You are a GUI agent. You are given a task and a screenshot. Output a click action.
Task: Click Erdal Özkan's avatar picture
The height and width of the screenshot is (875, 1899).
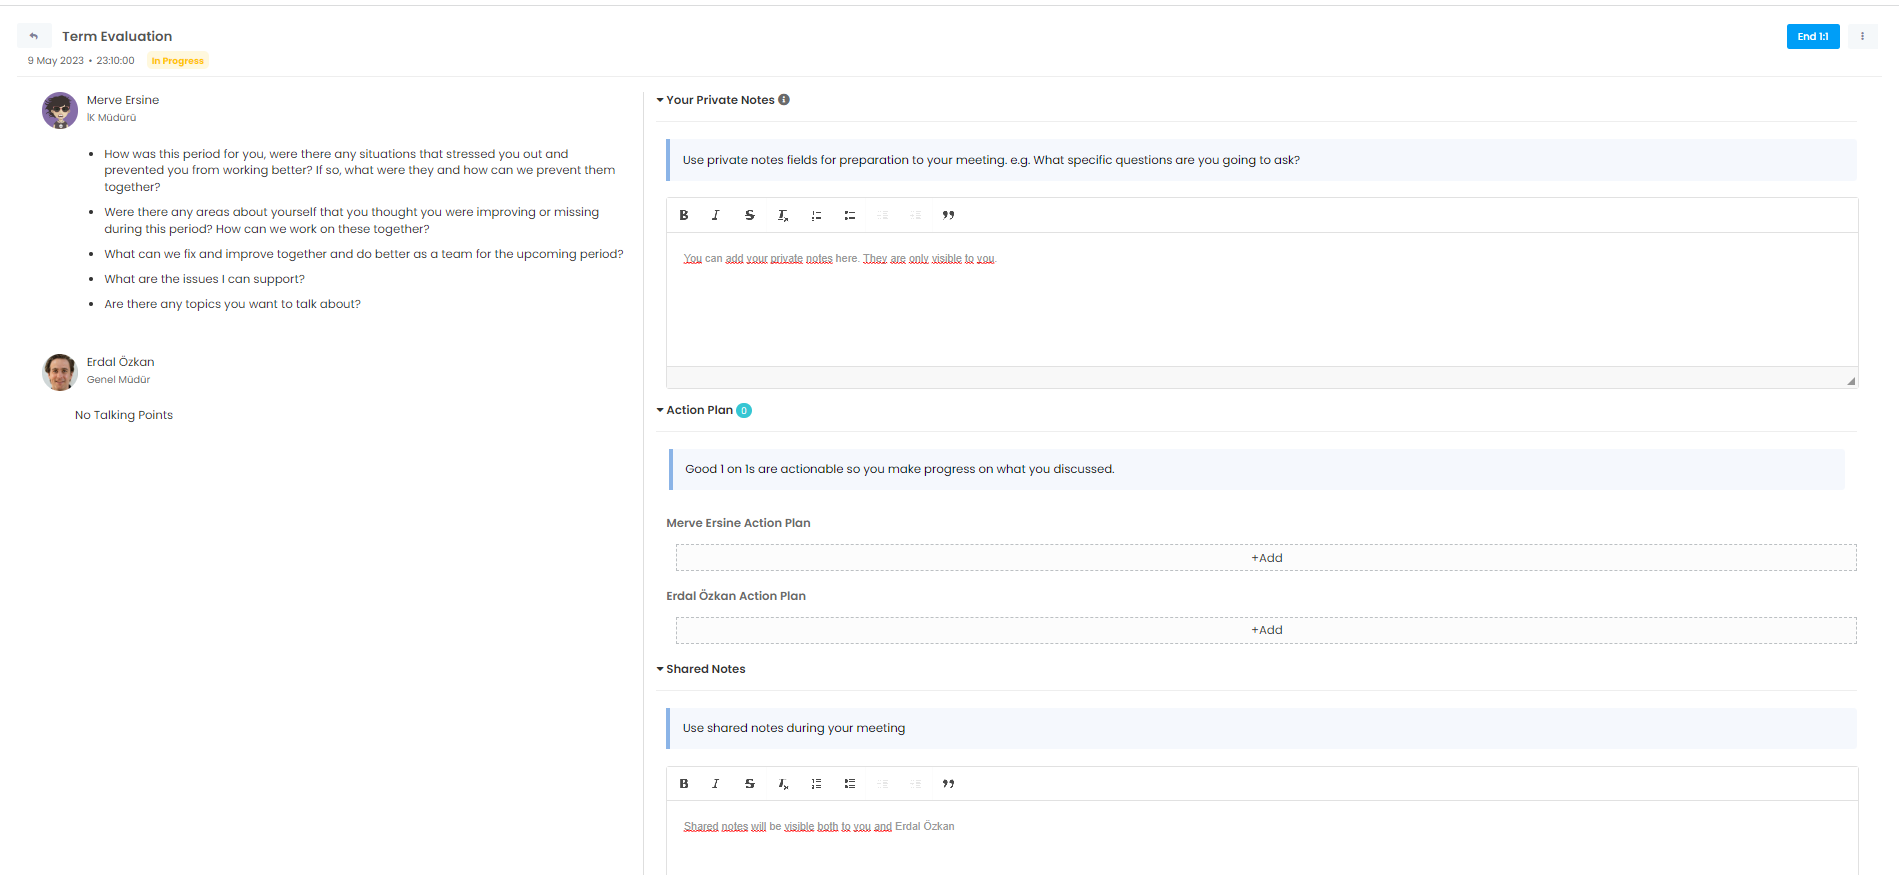[x=60, y=372]
